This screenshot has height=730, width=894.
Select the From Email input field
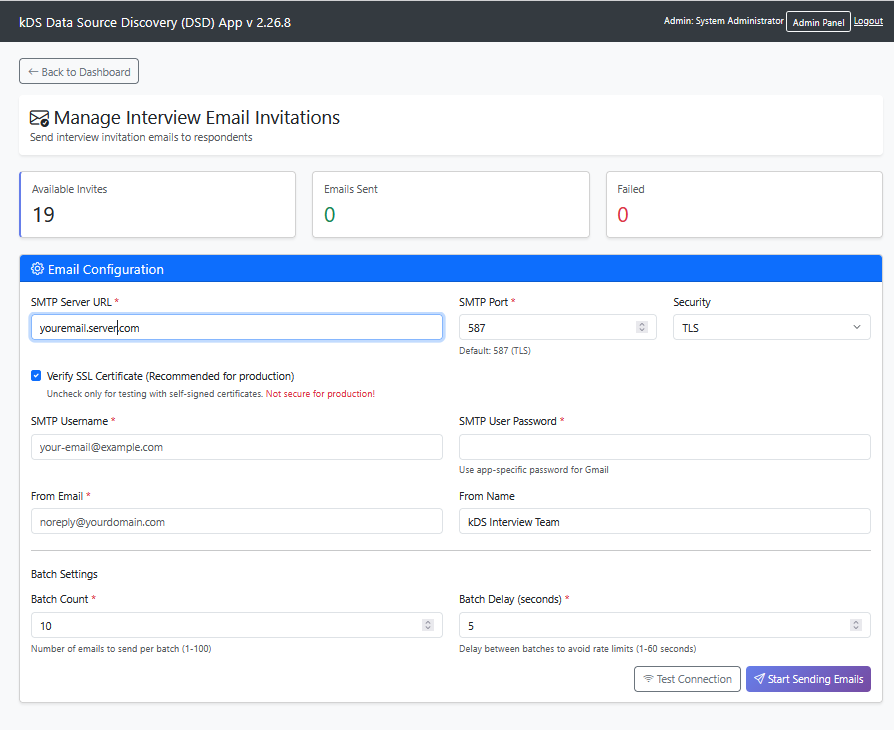pyautogui.click(x=236, y=521)
